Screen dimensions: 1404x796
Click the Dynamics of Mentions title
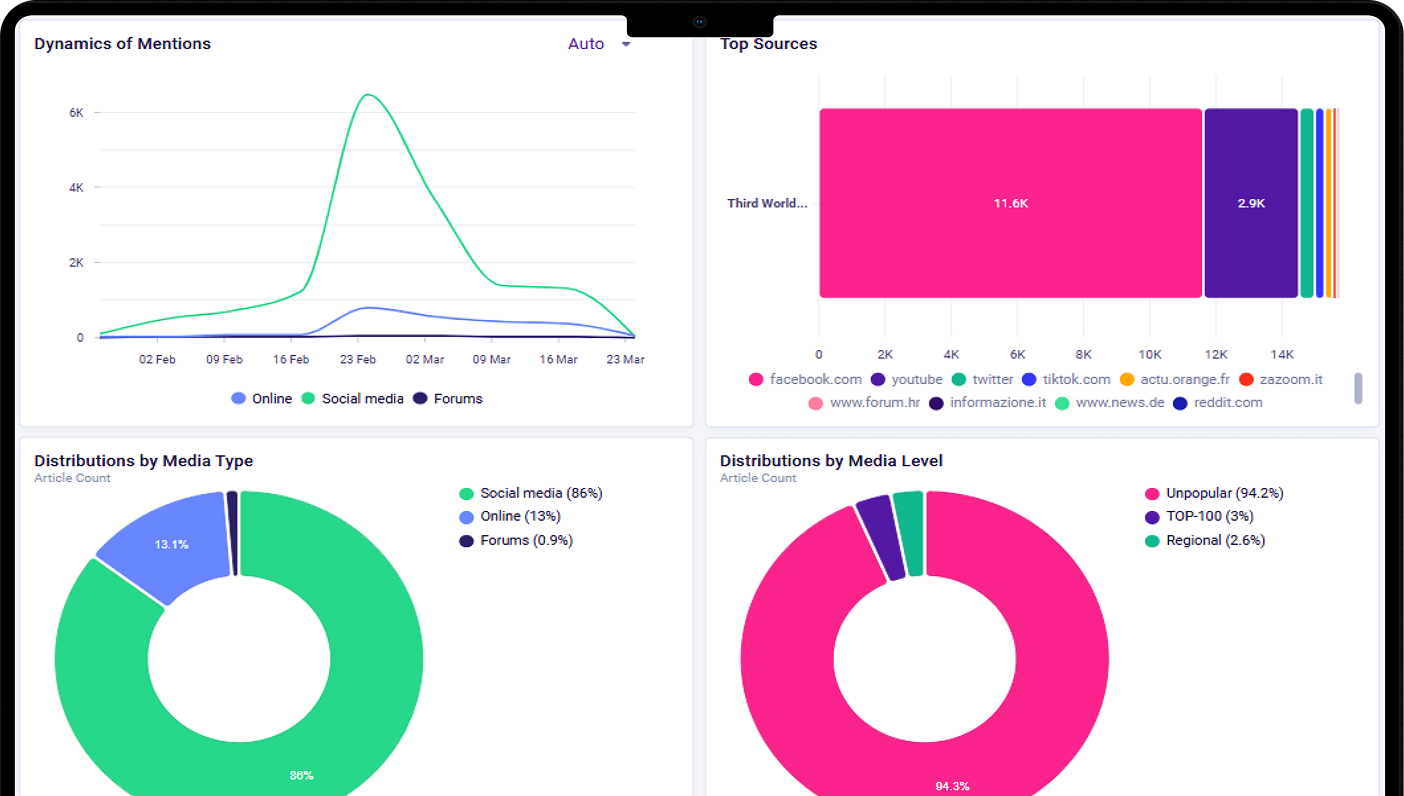122,44
